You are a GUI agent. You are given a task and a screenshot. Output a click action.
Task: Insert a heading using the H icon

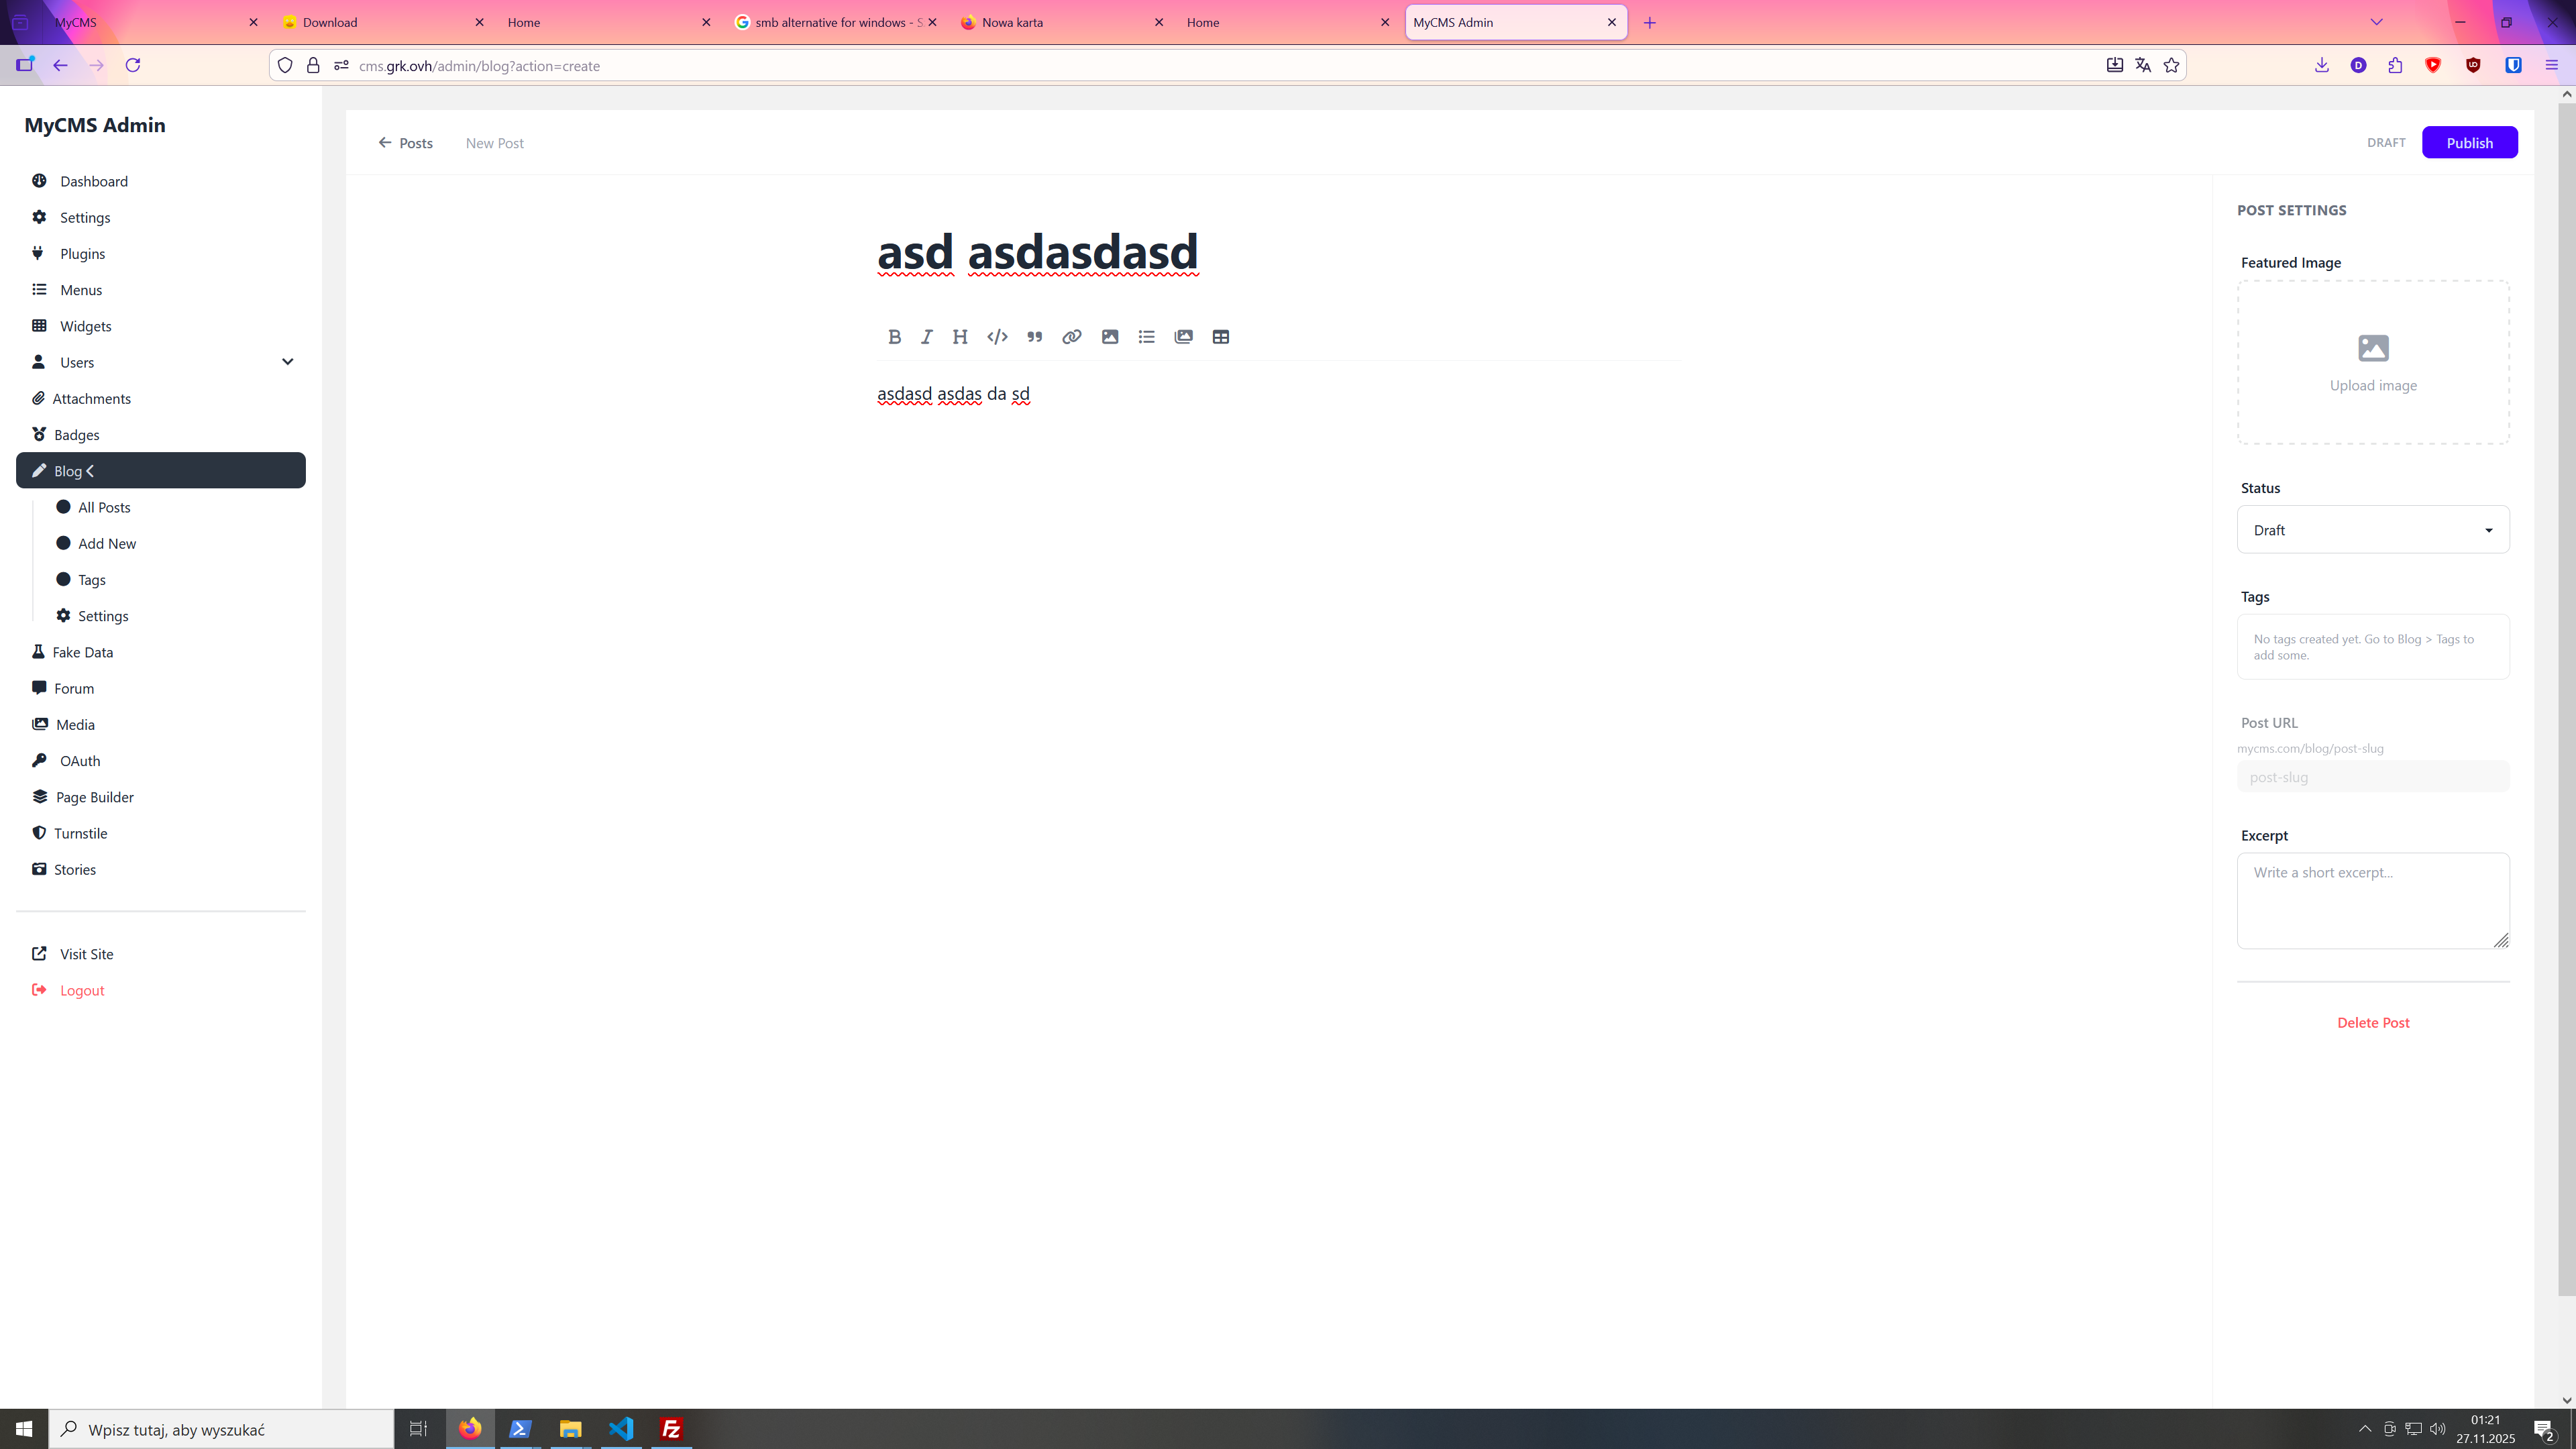point(960,337)
